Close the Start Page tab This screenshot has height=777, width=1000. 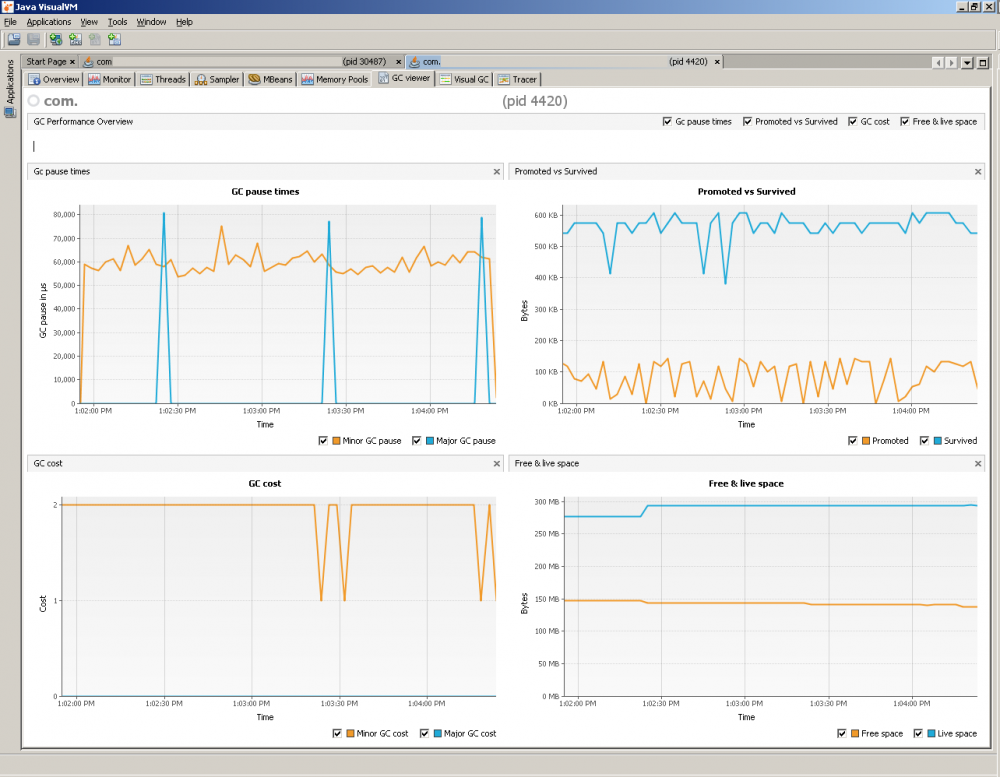[73, 62]
